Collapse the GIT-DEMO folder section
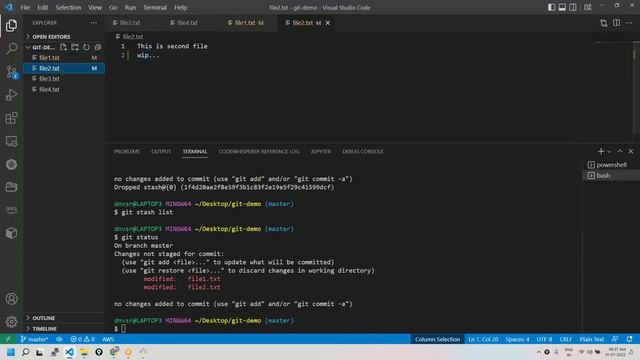Screen dimensions: 640x360 40,47
